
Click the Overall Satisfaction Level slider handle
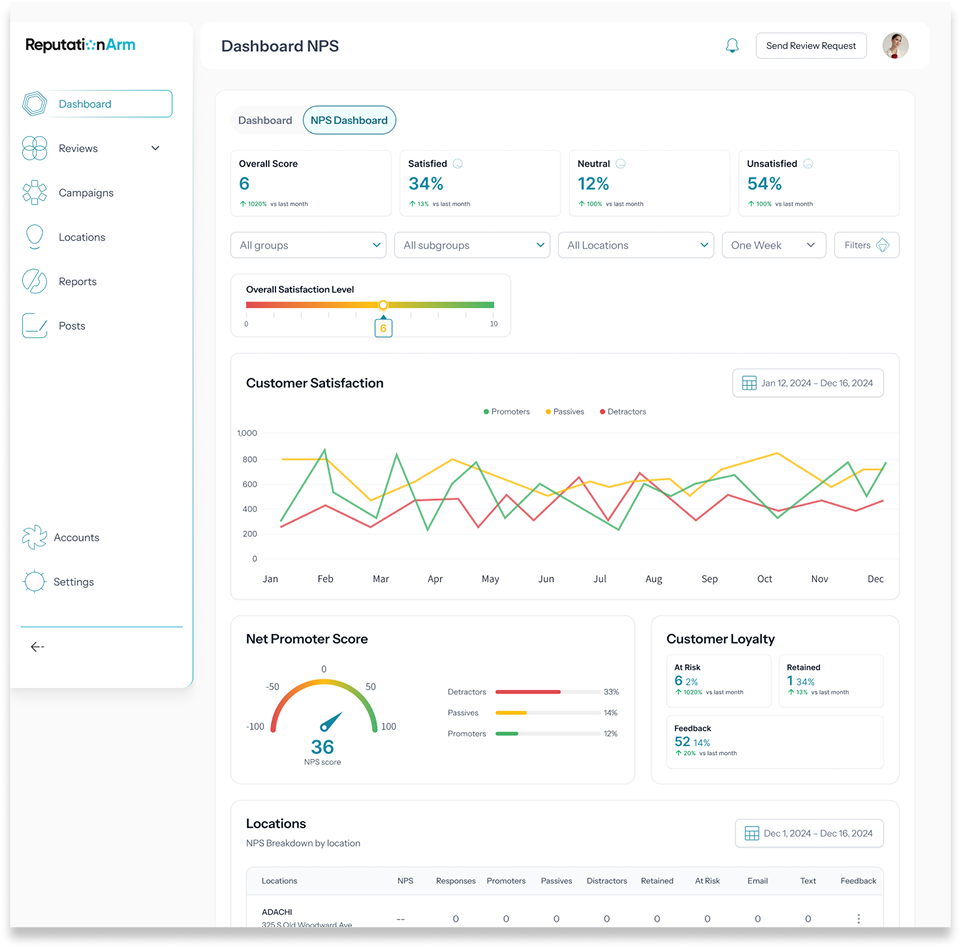tap(383, 305)
